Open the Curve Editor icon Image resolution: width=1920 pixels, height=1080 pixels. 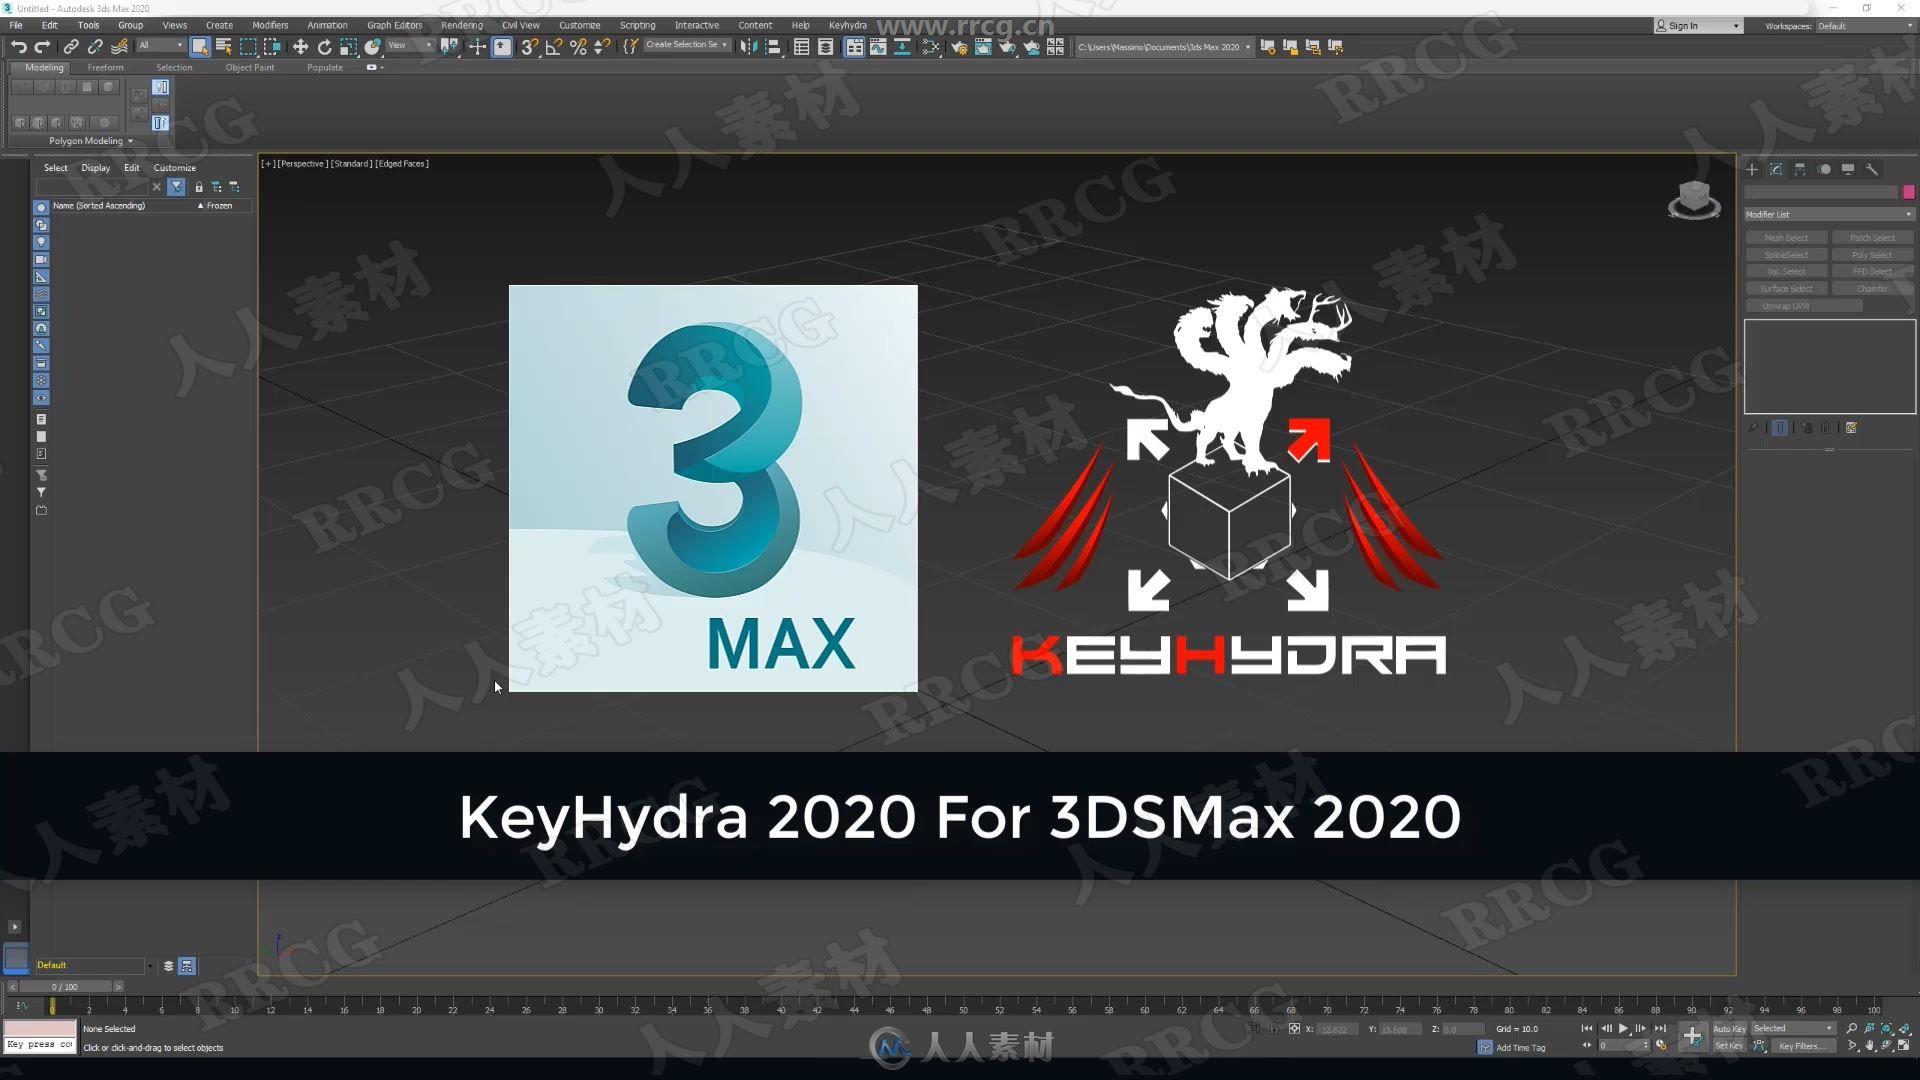point(878,47)
